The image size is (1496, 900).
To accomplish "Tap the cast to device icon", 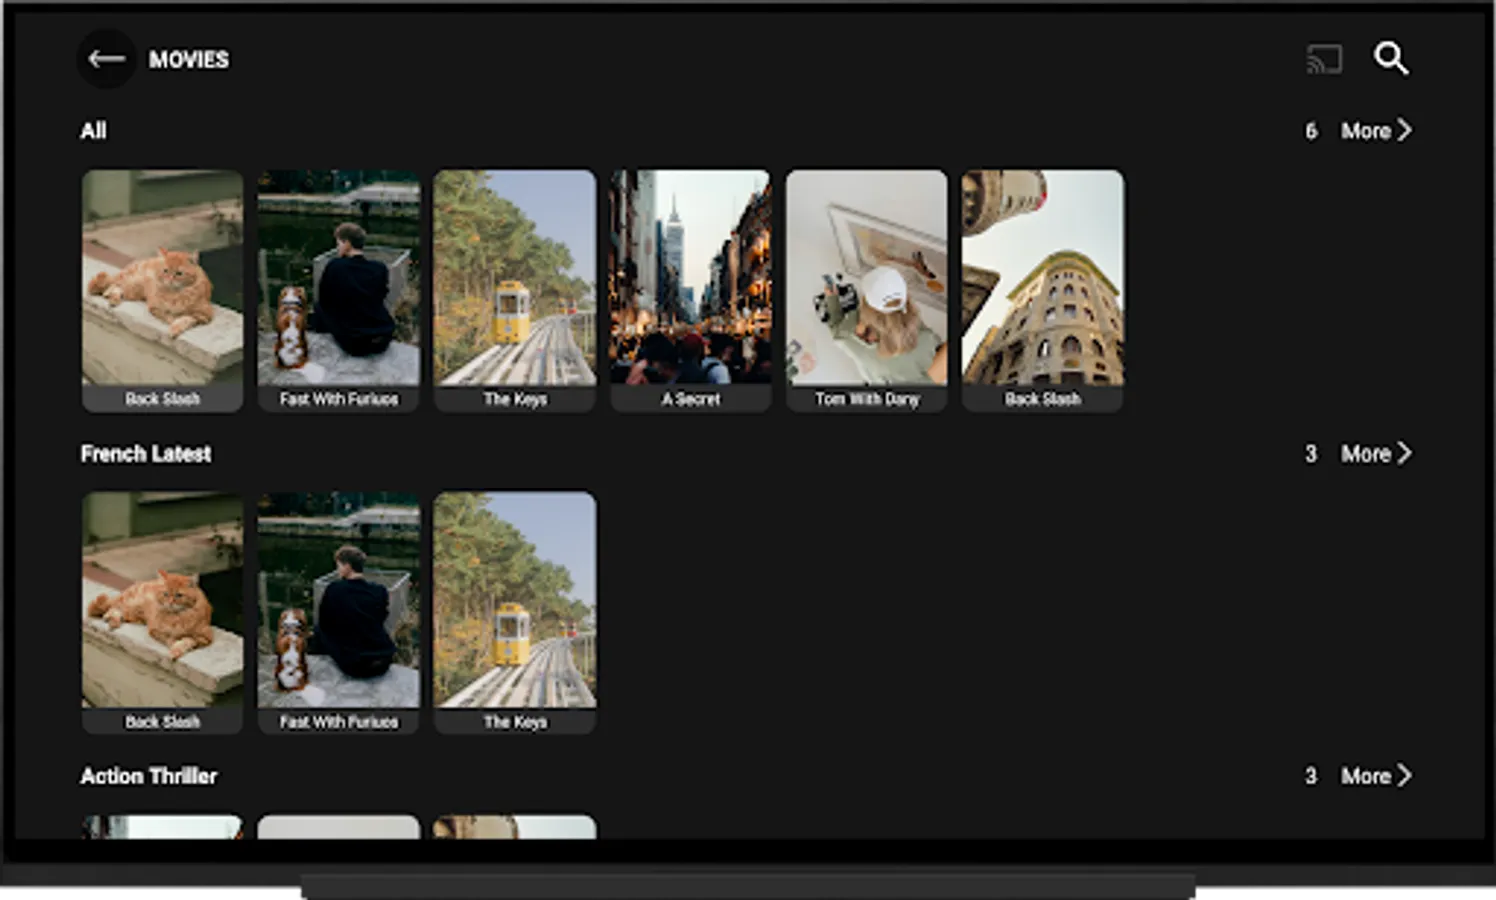I will click(1324, 60).
